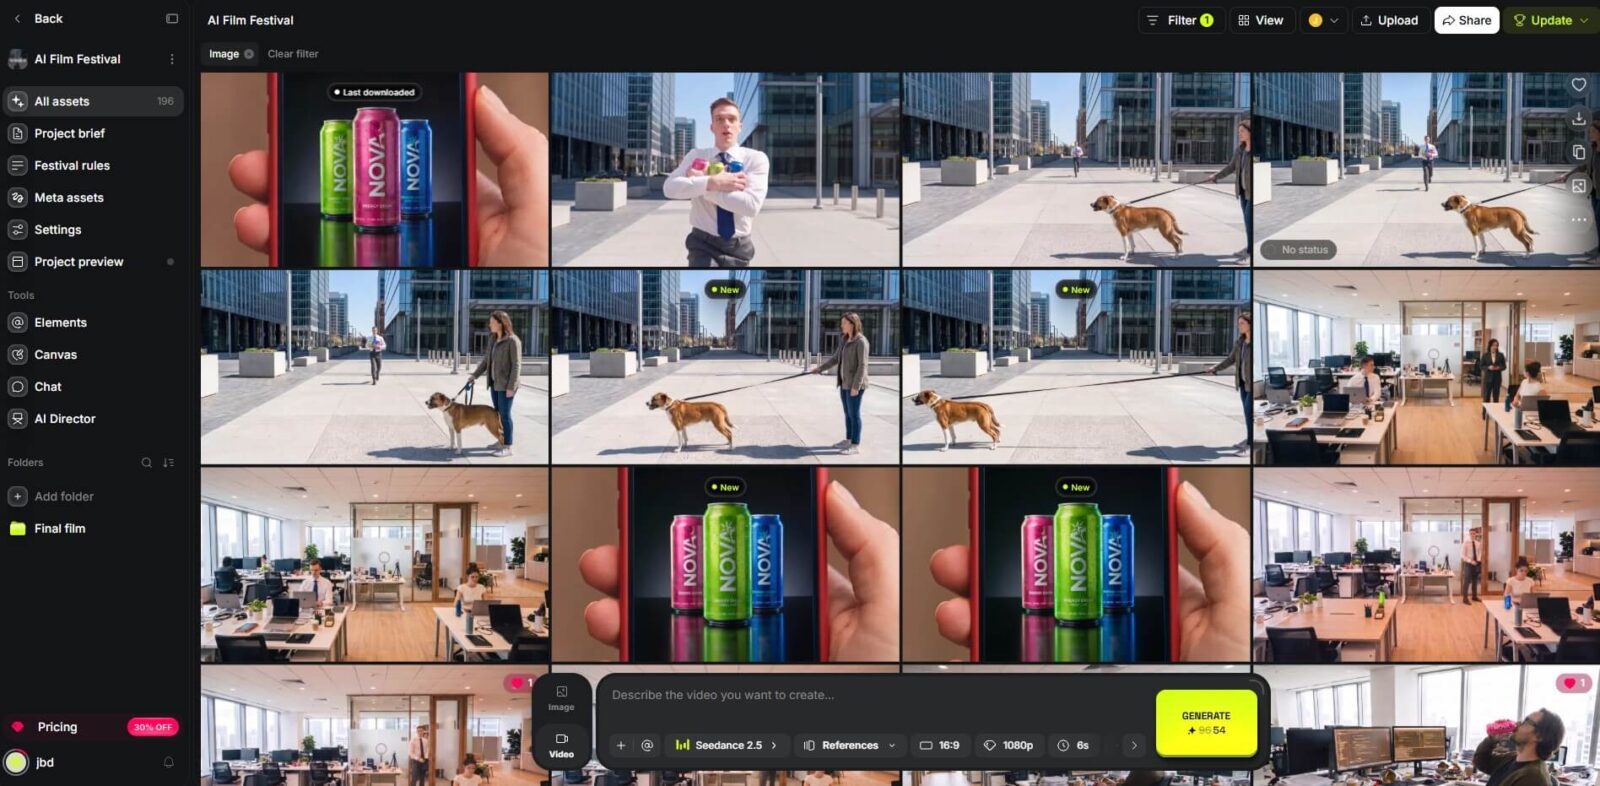
Task: Open the yellow status color dropdown
Action: coord(1323,20)
